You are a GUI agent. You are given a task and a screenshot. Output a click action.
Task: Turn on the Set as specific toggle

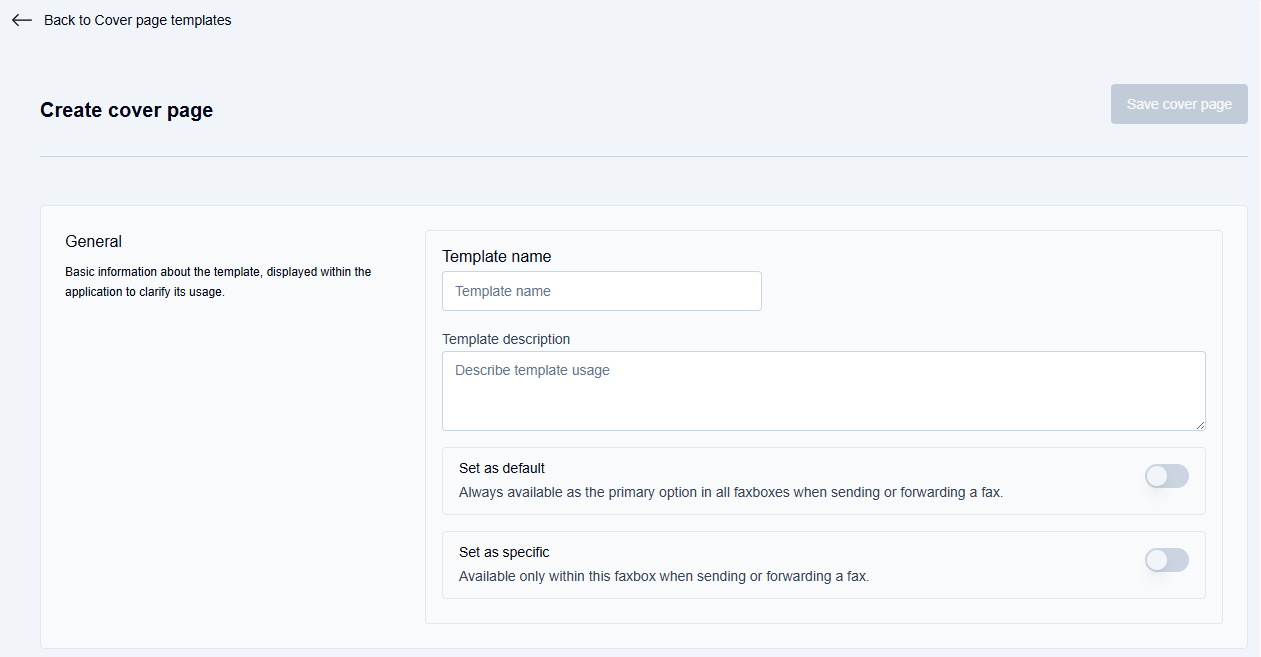pos(1166,560)
